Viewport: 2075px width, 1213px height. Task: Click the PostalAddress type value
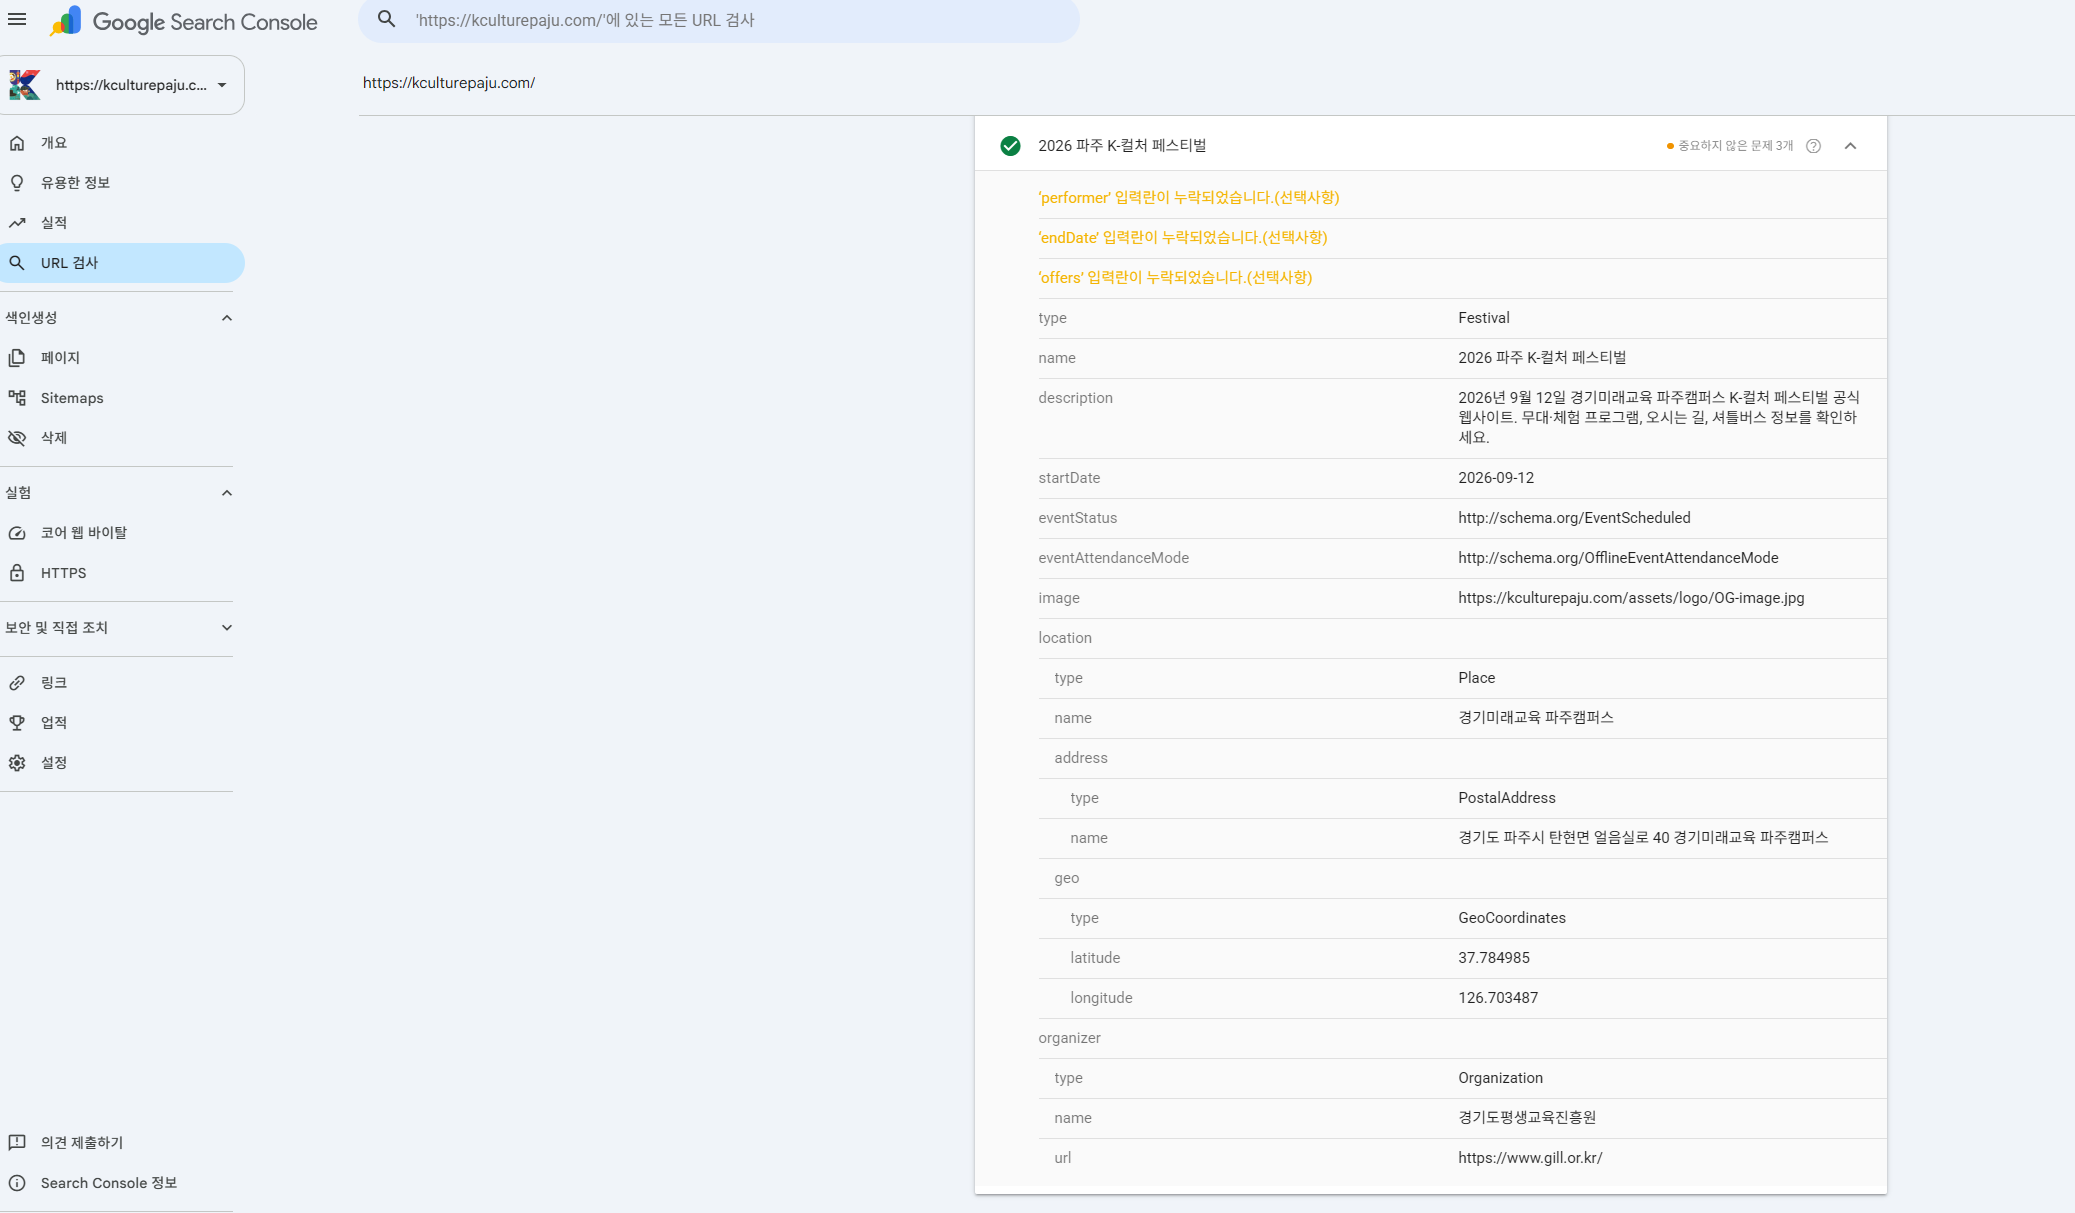[1506, 798]
